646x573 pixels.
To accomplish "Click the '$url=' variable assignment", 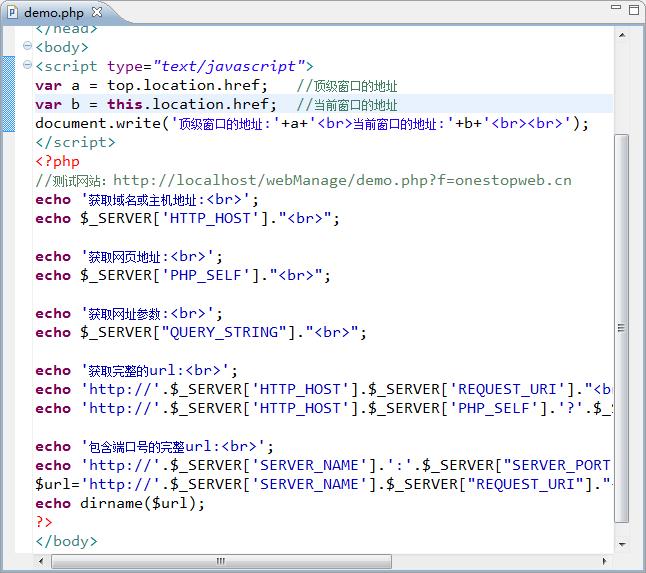I will pos(58,484).
